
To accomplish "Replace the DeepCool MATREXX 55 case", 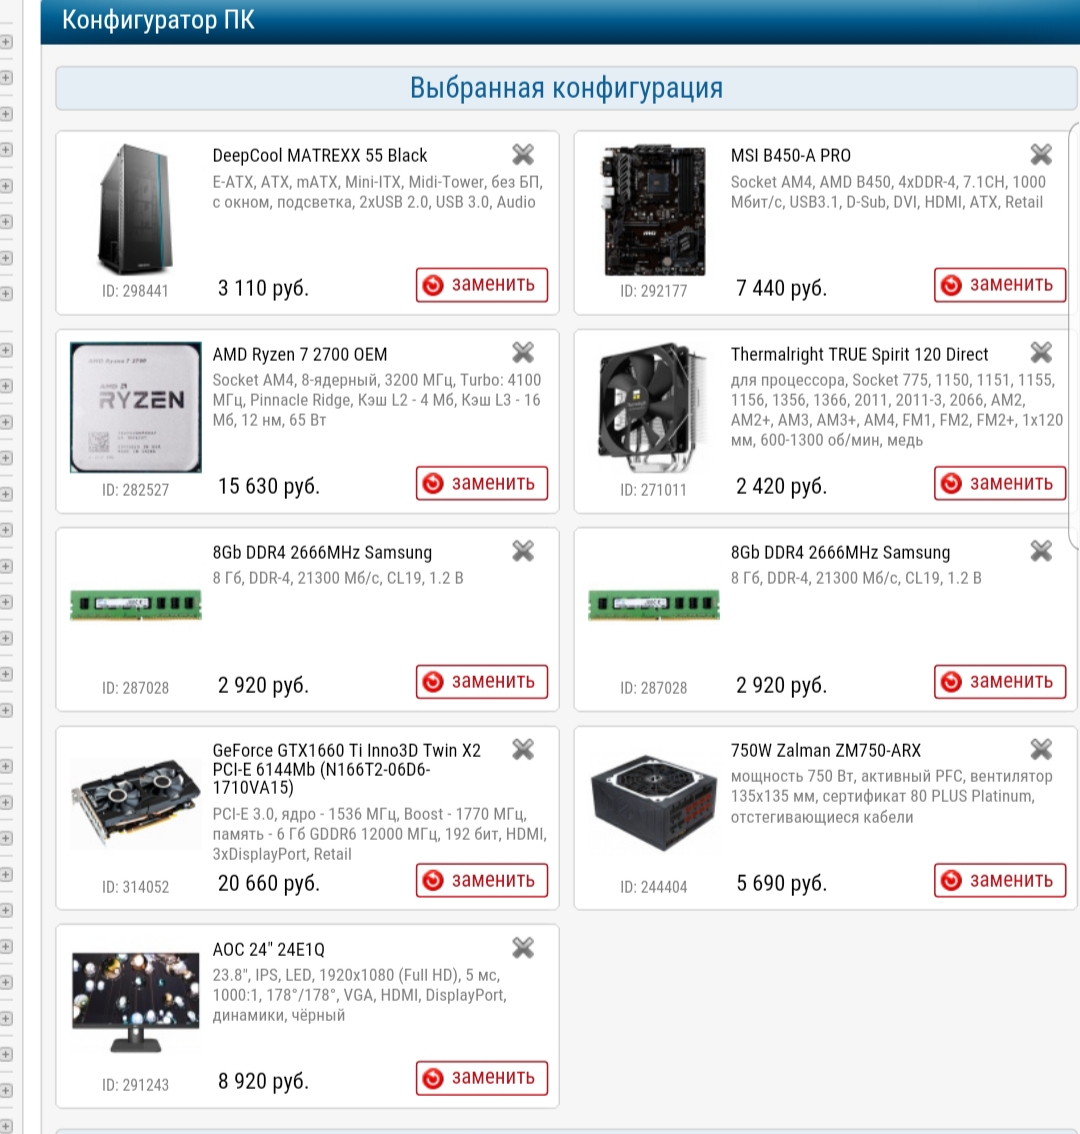I will coord(482,285).
